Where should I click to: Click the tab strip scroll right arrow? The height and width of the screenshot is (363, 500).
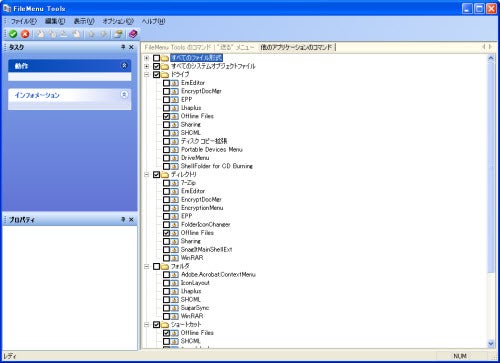pos(490,47)
